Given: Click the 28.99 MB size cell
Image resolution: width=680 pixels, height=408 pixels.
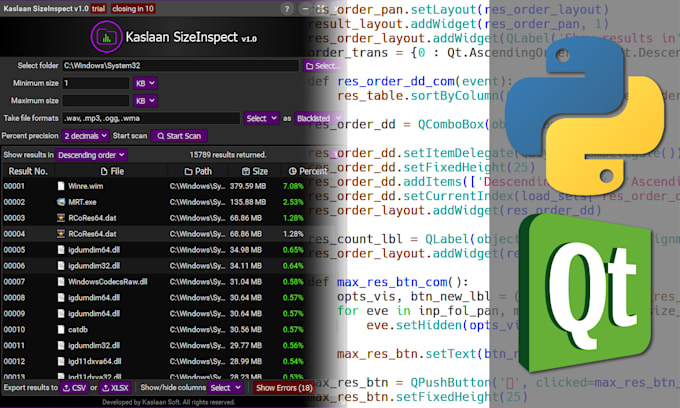Looking at the screenshot, I should (246, 362).
